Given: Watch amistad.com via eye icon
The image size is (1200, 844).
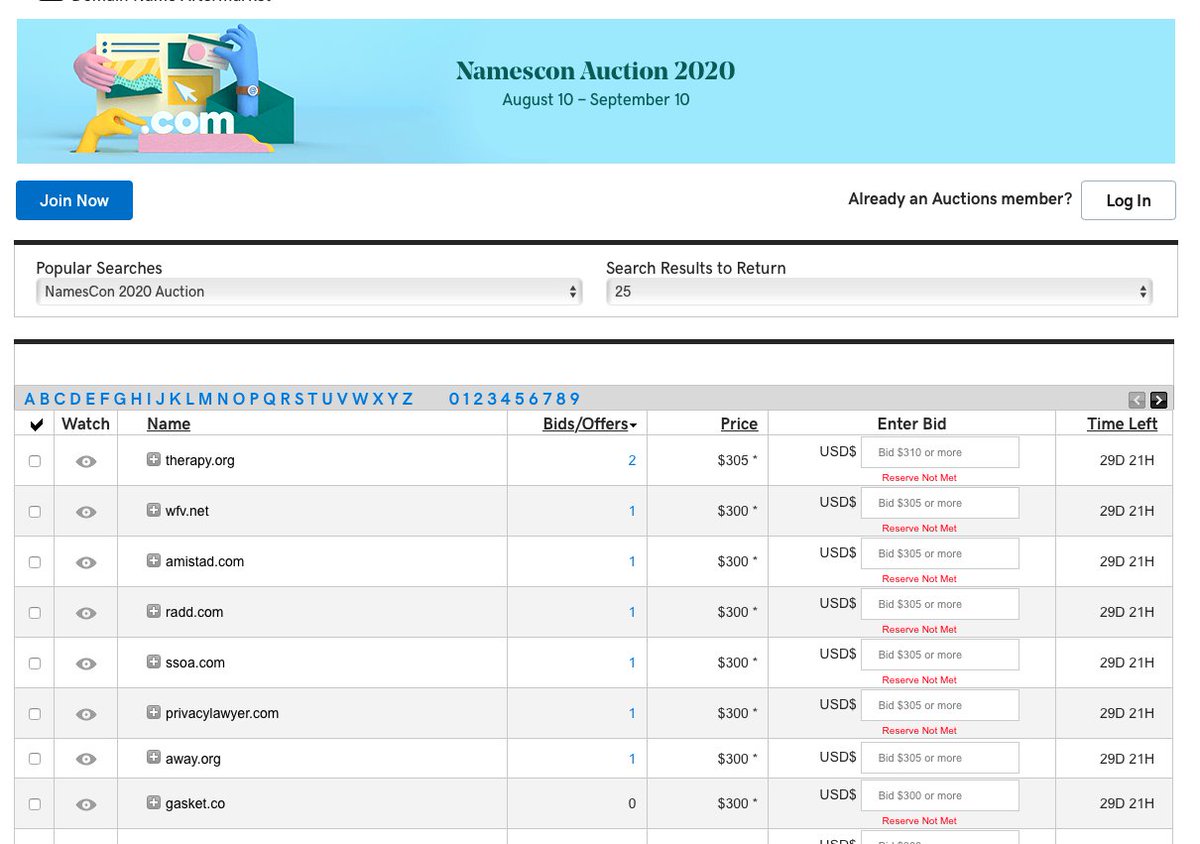Looking at the screenshot, I should 86,562.
